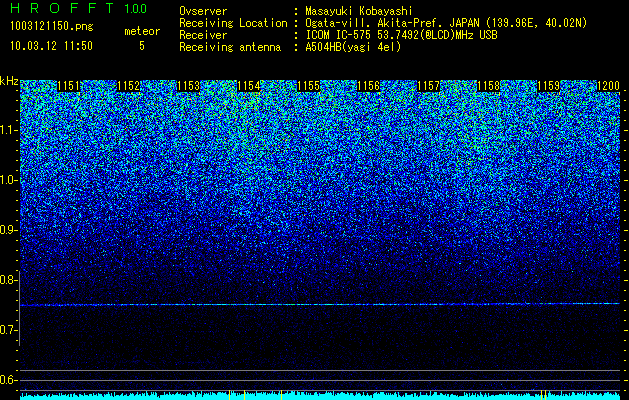Click the observer name Masayuki Kobayashi

359,11
